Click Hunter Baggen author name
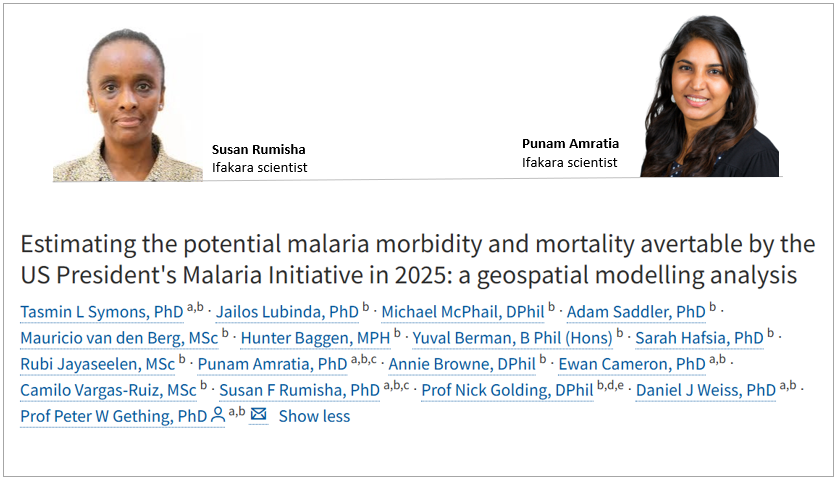 coord(315,337)
